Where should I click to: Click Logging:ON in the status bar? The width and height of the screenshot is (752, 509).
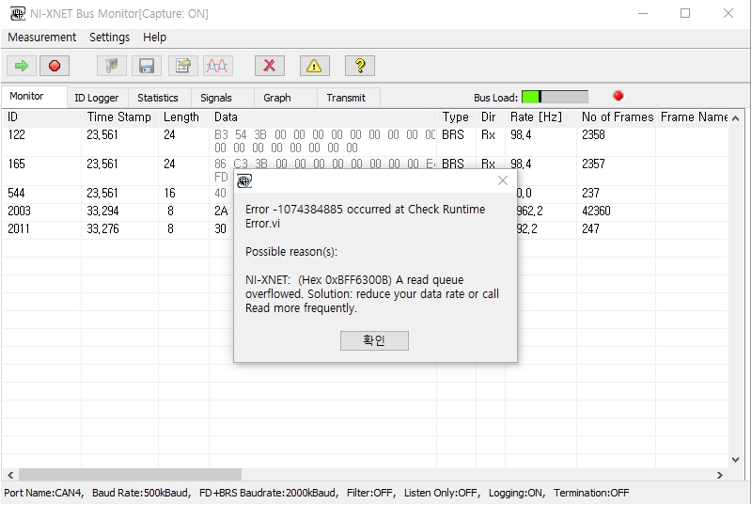point(517,493)
